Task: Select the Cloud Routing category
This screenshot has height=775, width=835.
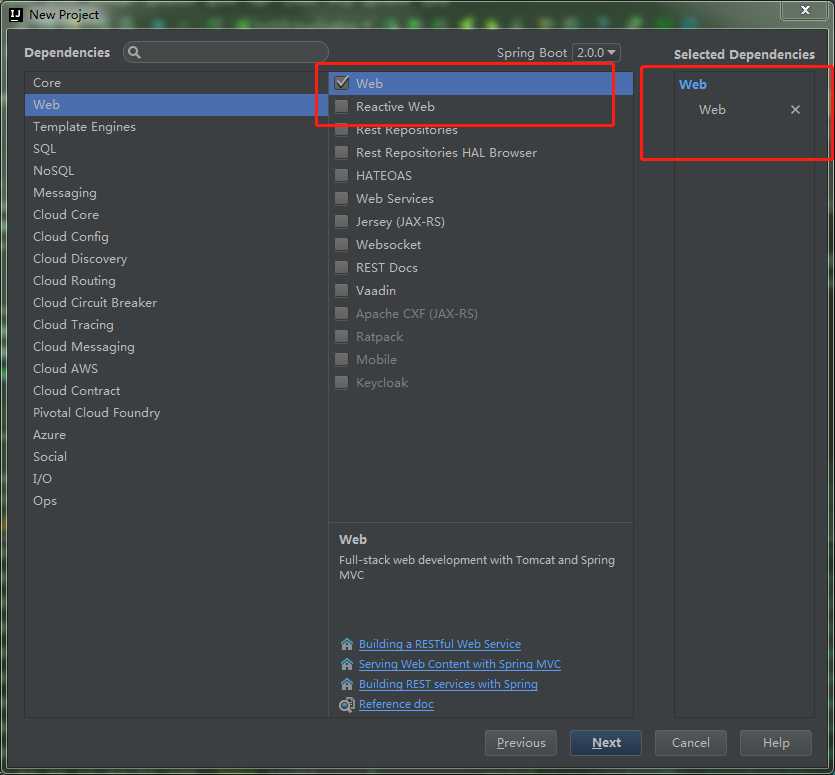Action: (176, 281)
